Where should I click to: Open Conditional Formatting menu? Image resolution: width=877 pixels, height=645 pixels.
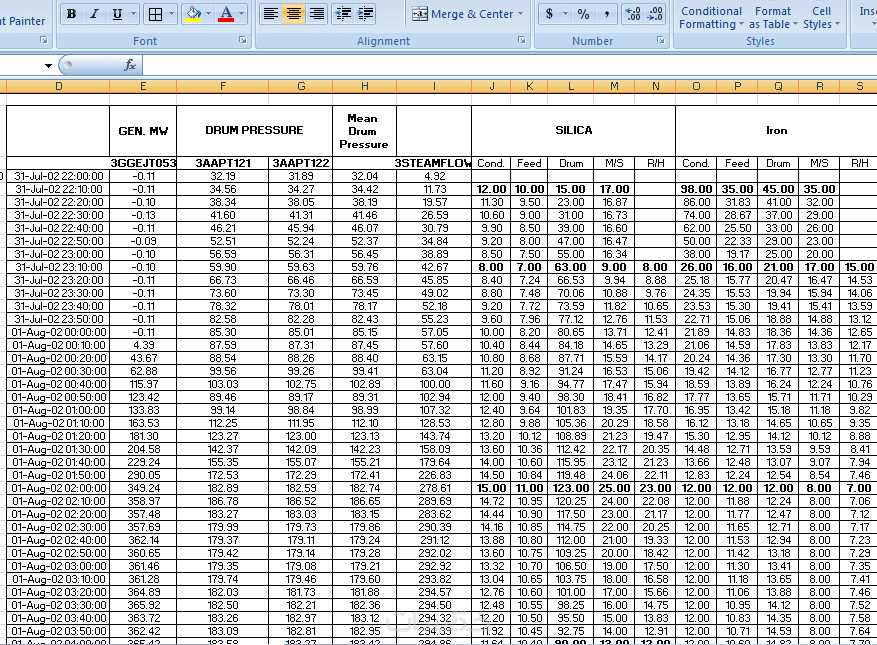click(x=711, y=17)
